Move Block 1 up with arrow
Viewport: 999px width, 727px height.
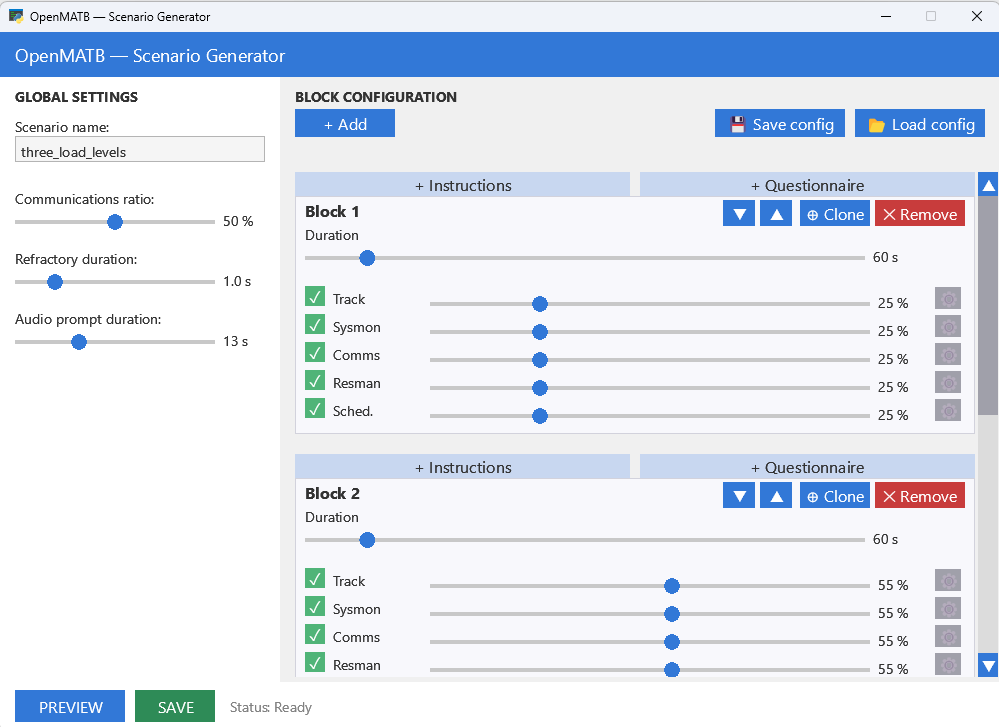(x=776, y=213)
